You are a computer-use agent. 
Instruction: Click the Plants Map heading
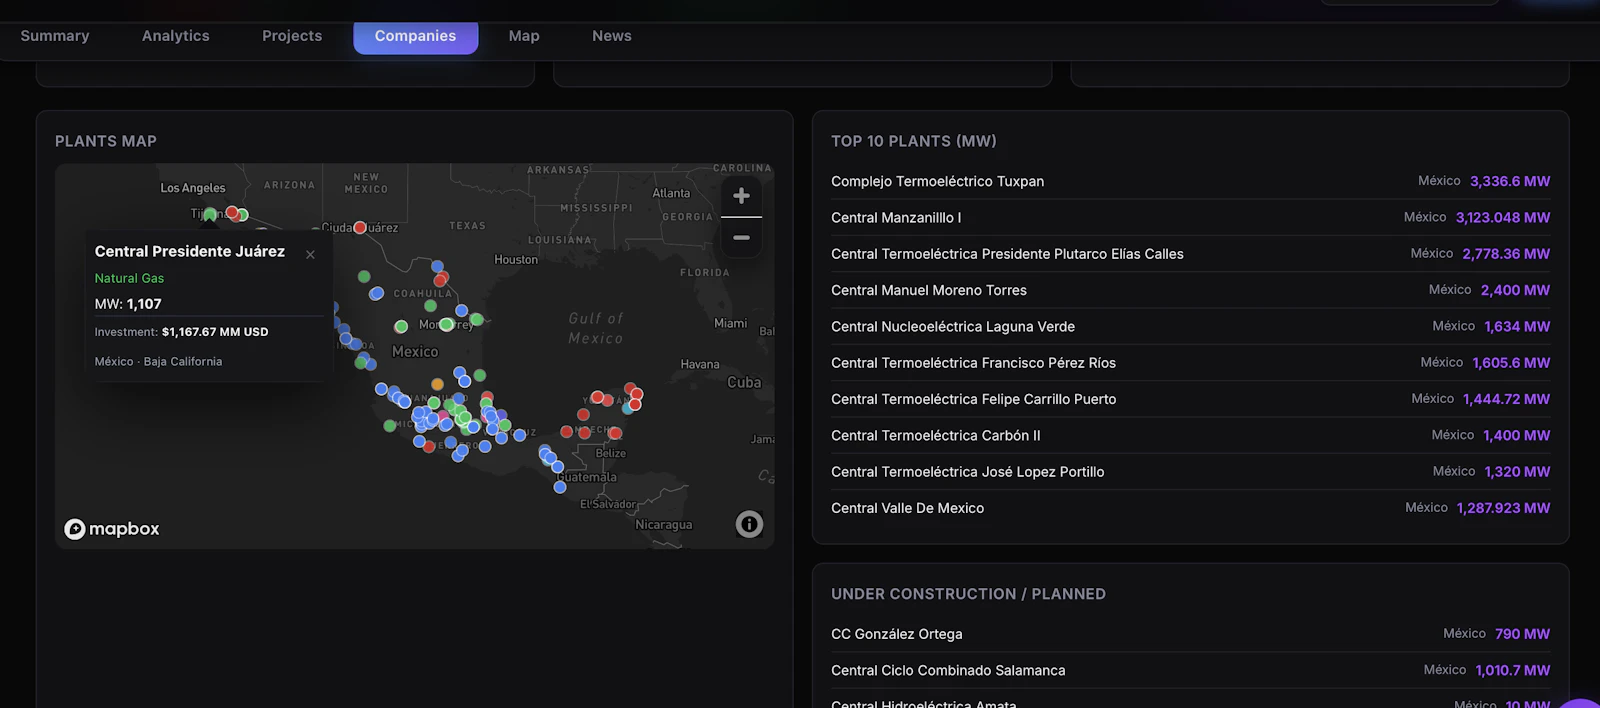click(106, 141)
